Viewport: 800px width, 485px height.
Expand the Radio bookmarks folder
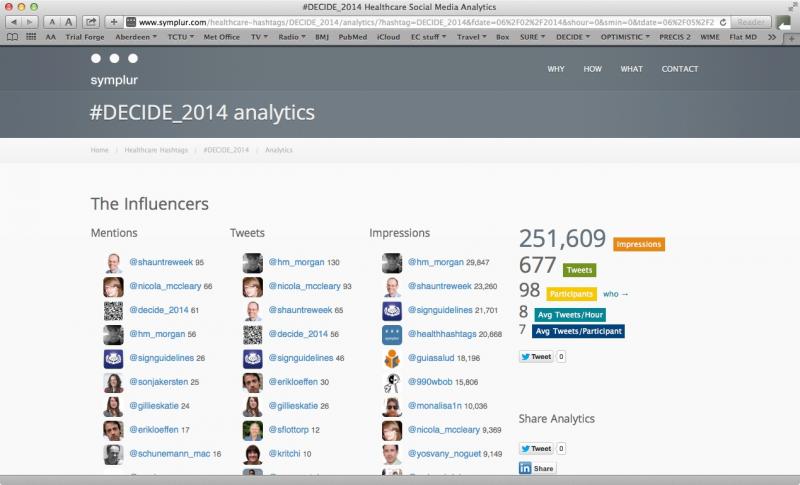(292, 37)
